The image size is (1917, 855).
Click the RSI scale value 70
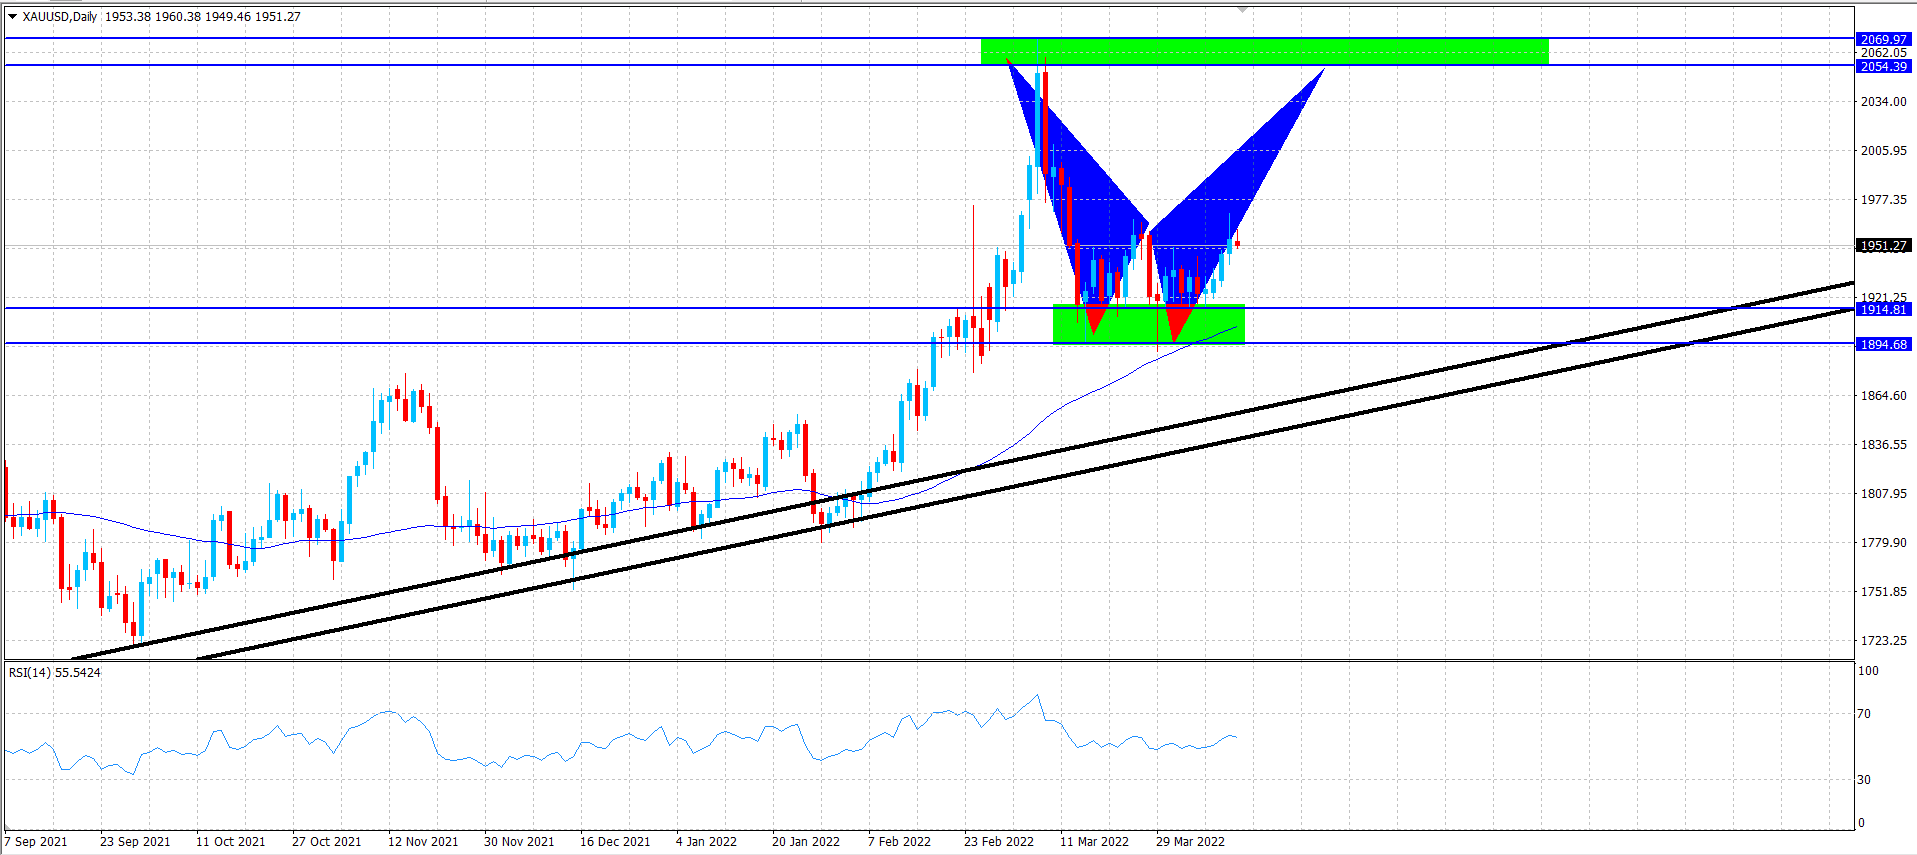click(1864, 713)
